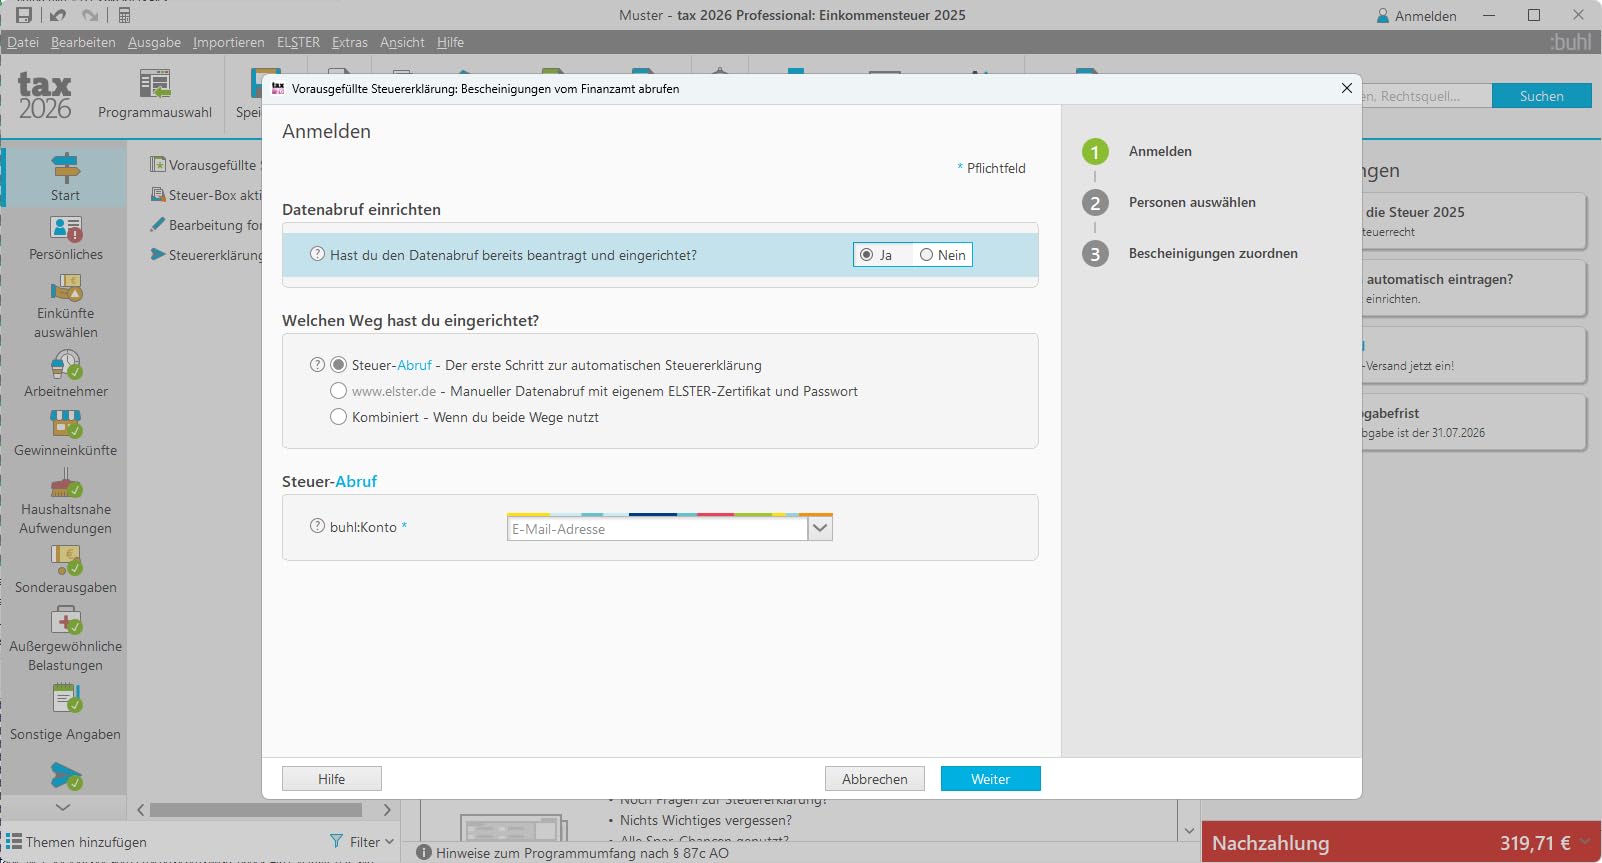Open the Hilfe menu

pyautogui.click(x=450, y=42)
